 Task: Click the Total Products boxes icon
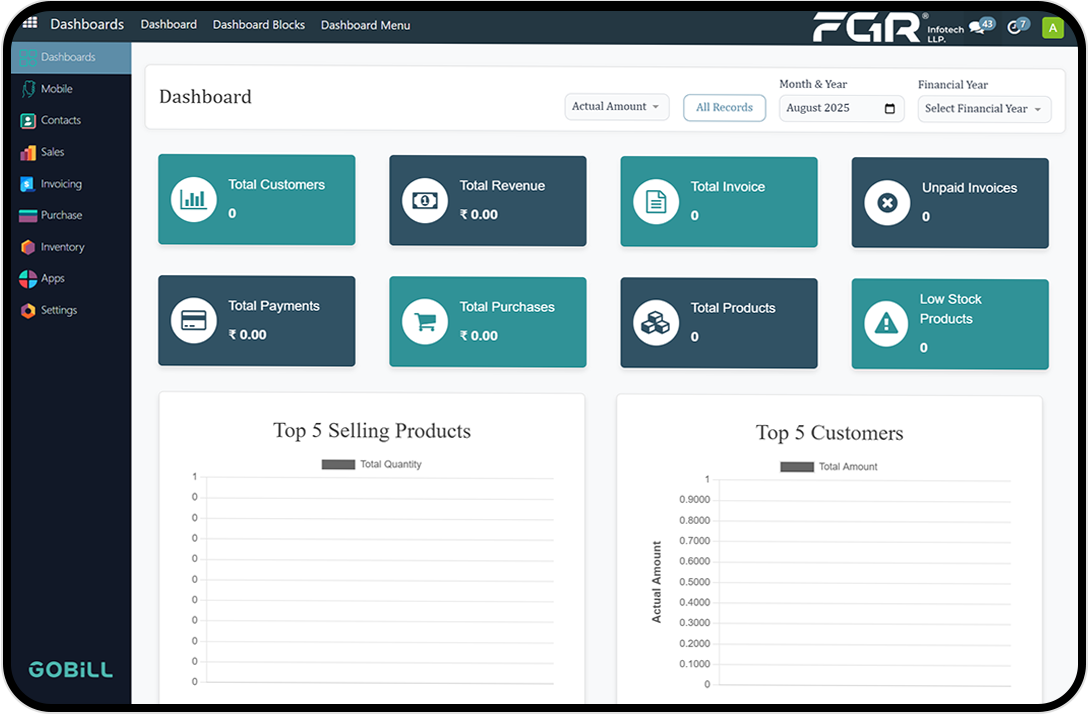(x=656, y=323)
